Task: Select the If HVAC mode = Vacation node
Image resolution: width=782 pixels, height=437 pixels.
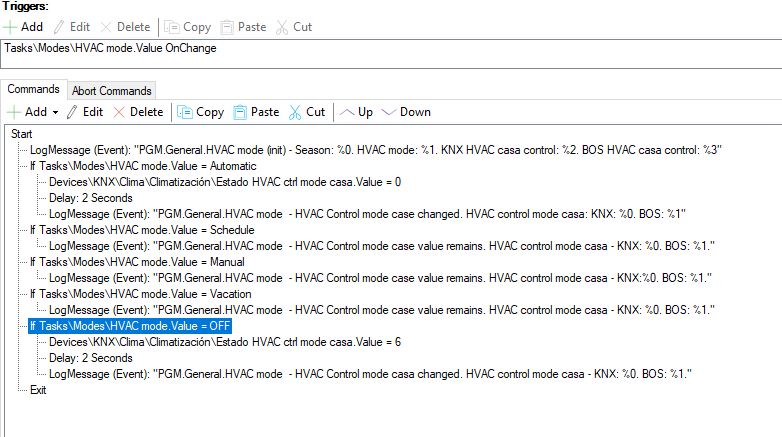Action: (x=140, y=294)
